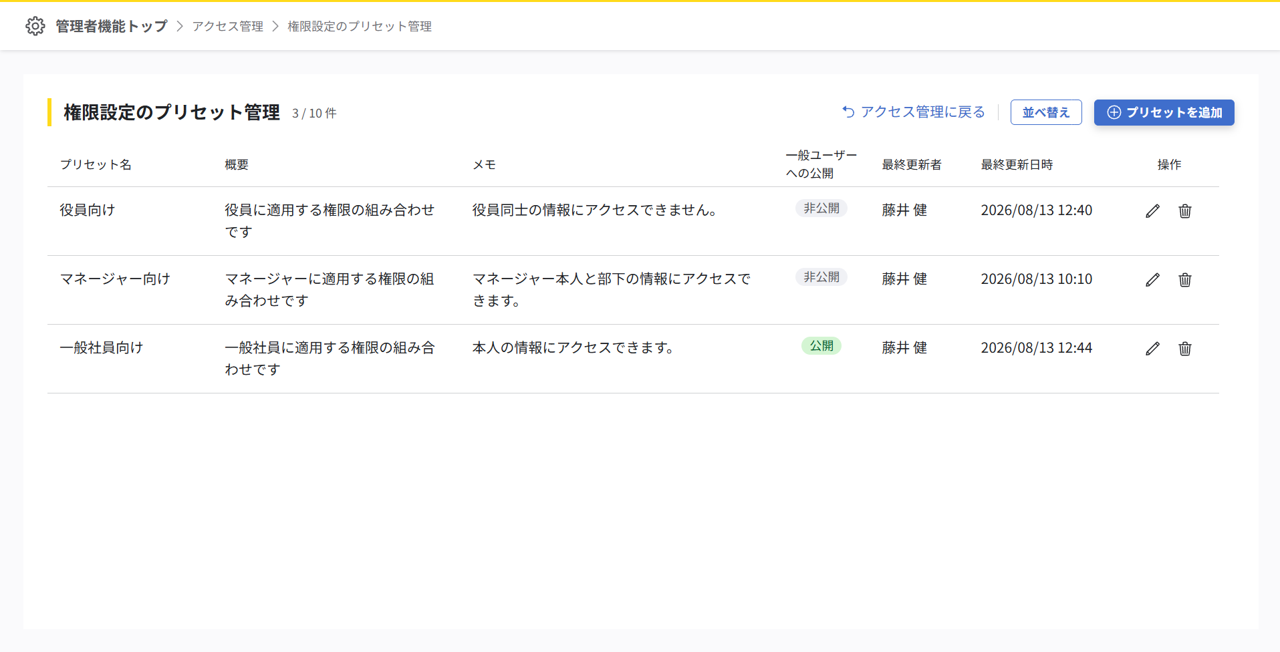Delete the 役員向け preset with trash icon

(1185, 211)
